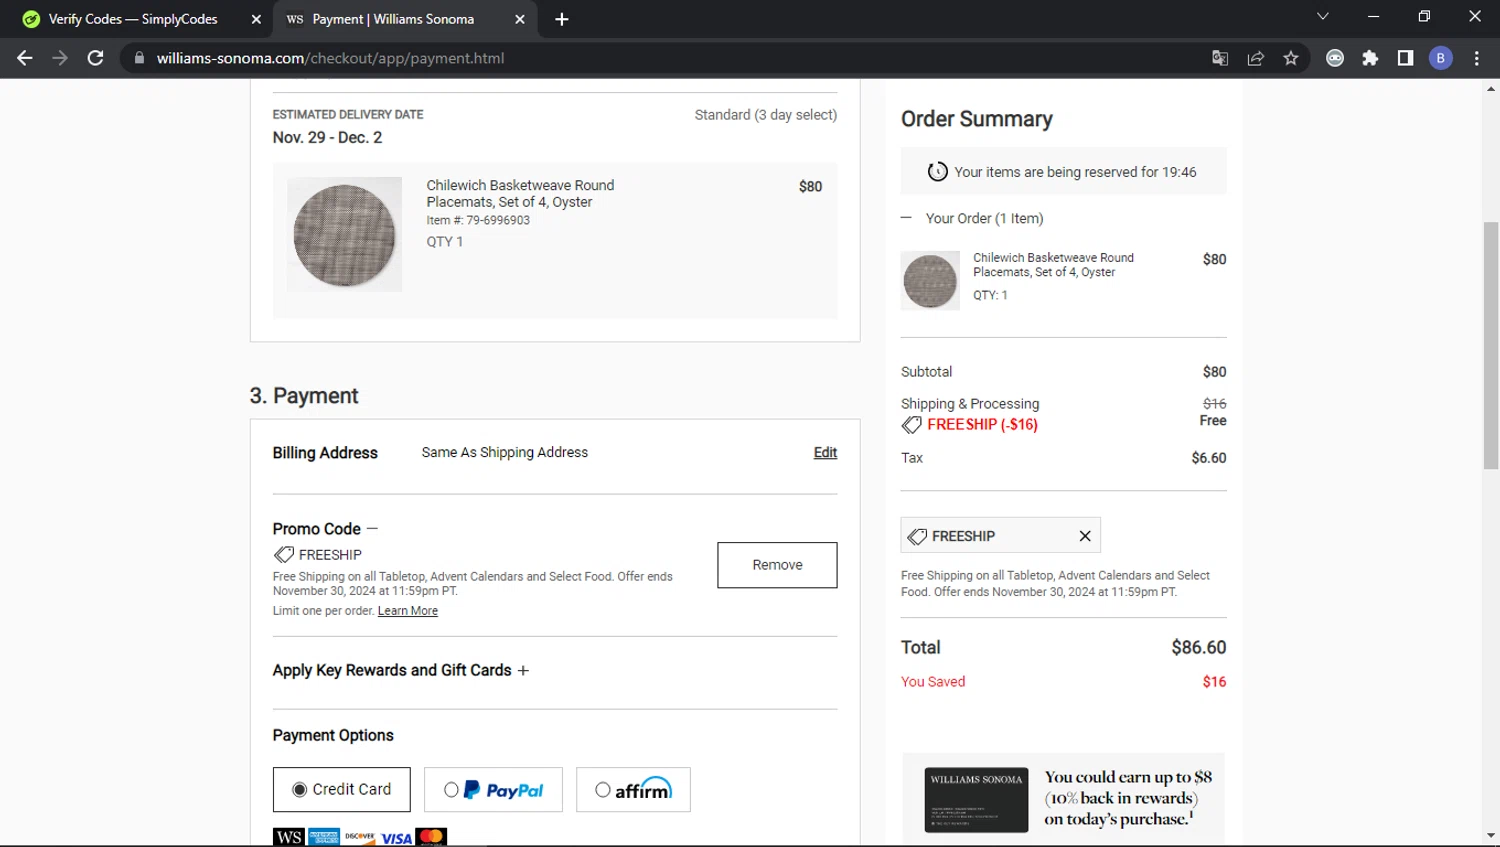Screen dimensions: 1500x847
Task: Open Learn More promo code link
Action: click(x=408, y=611)
